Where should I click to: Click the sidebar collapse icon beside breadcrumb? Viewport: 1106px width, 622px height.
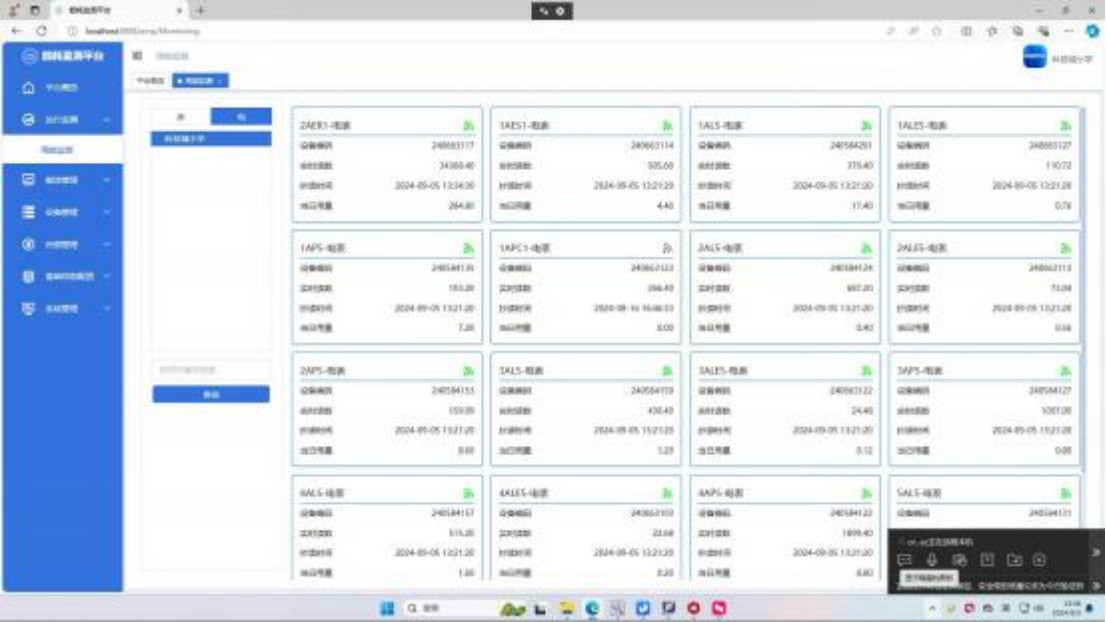tap(137, 56)
